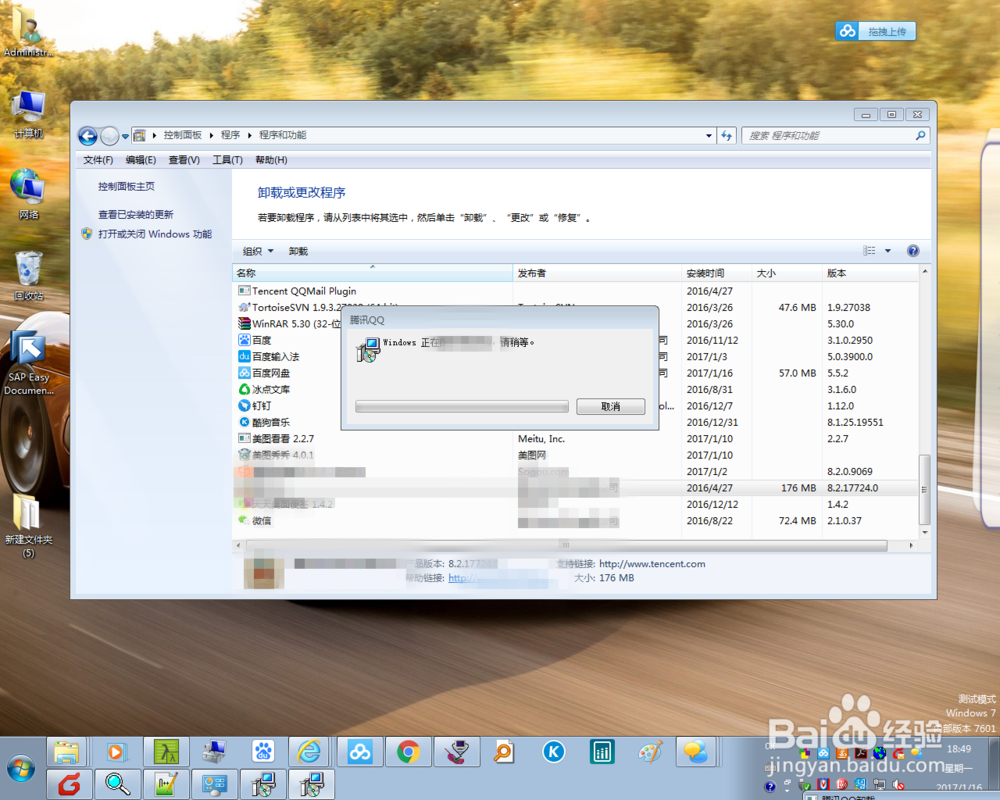Open Kugou music K icon in taskbar
This screenshot has height=800, width=1000.
[554, 753]
